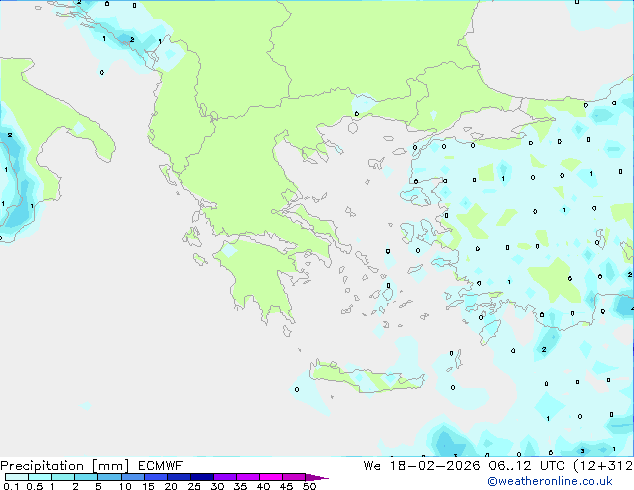Screen dimensions: 634x490
Task: Pick the 40–45 mm magenta swatch
Action: 271,477
